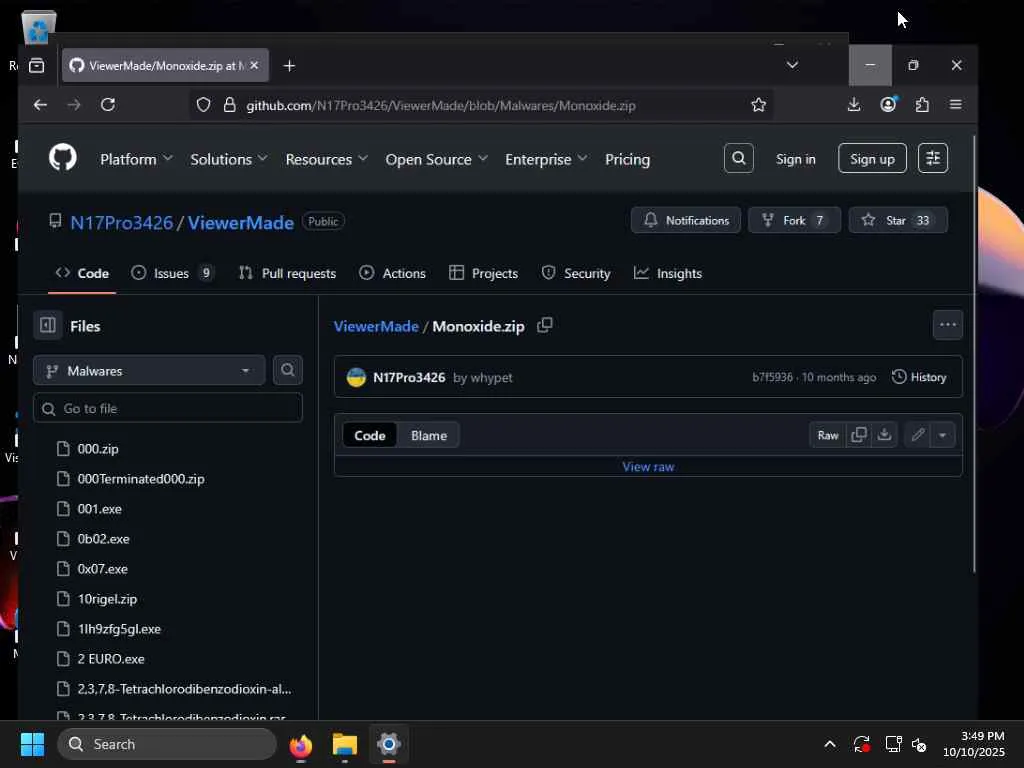The image size is (1024, 768).
Task: Open the appearance settings sliders icon
Action: (x=933, y=158)
